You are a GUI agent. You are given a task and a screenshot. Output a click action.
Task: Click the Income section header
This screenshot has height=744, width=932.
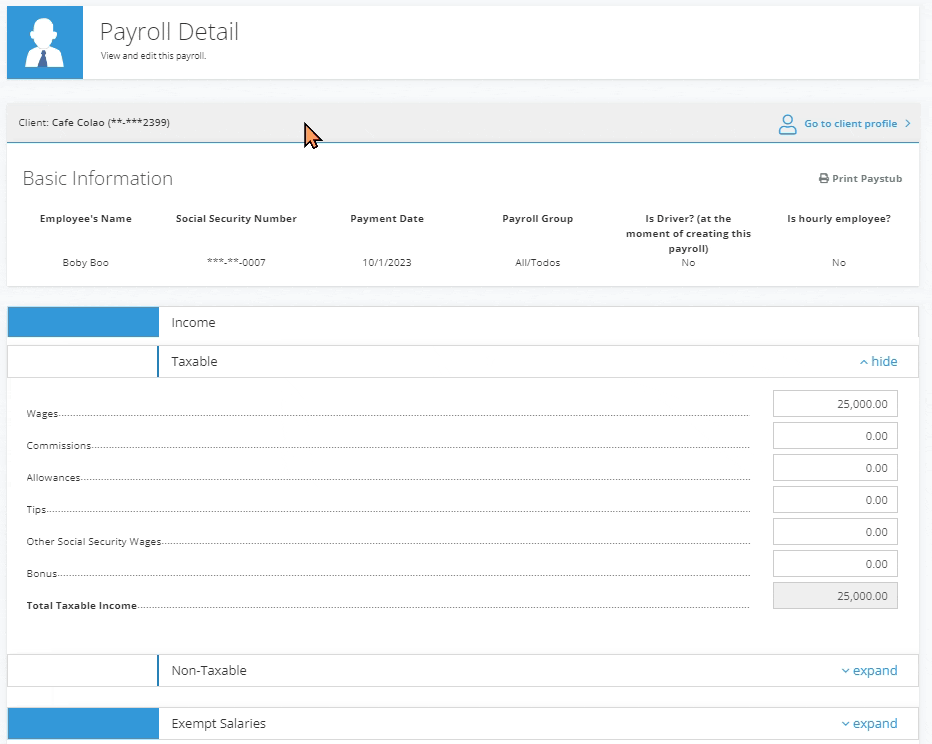(463, 322)
